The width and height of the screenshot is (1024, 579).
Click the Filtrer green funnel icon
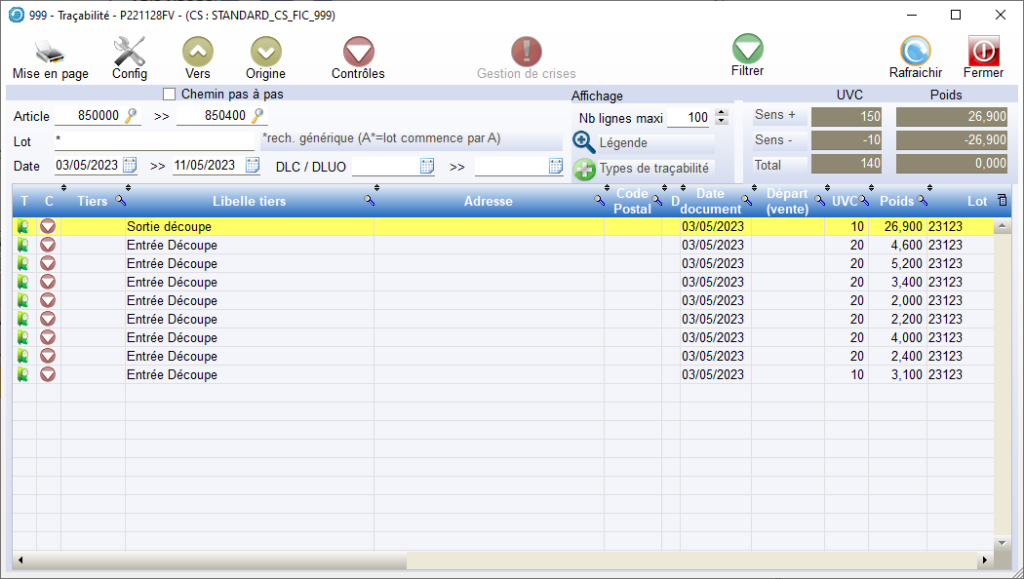pyautogui.click(x=747, y=49)
